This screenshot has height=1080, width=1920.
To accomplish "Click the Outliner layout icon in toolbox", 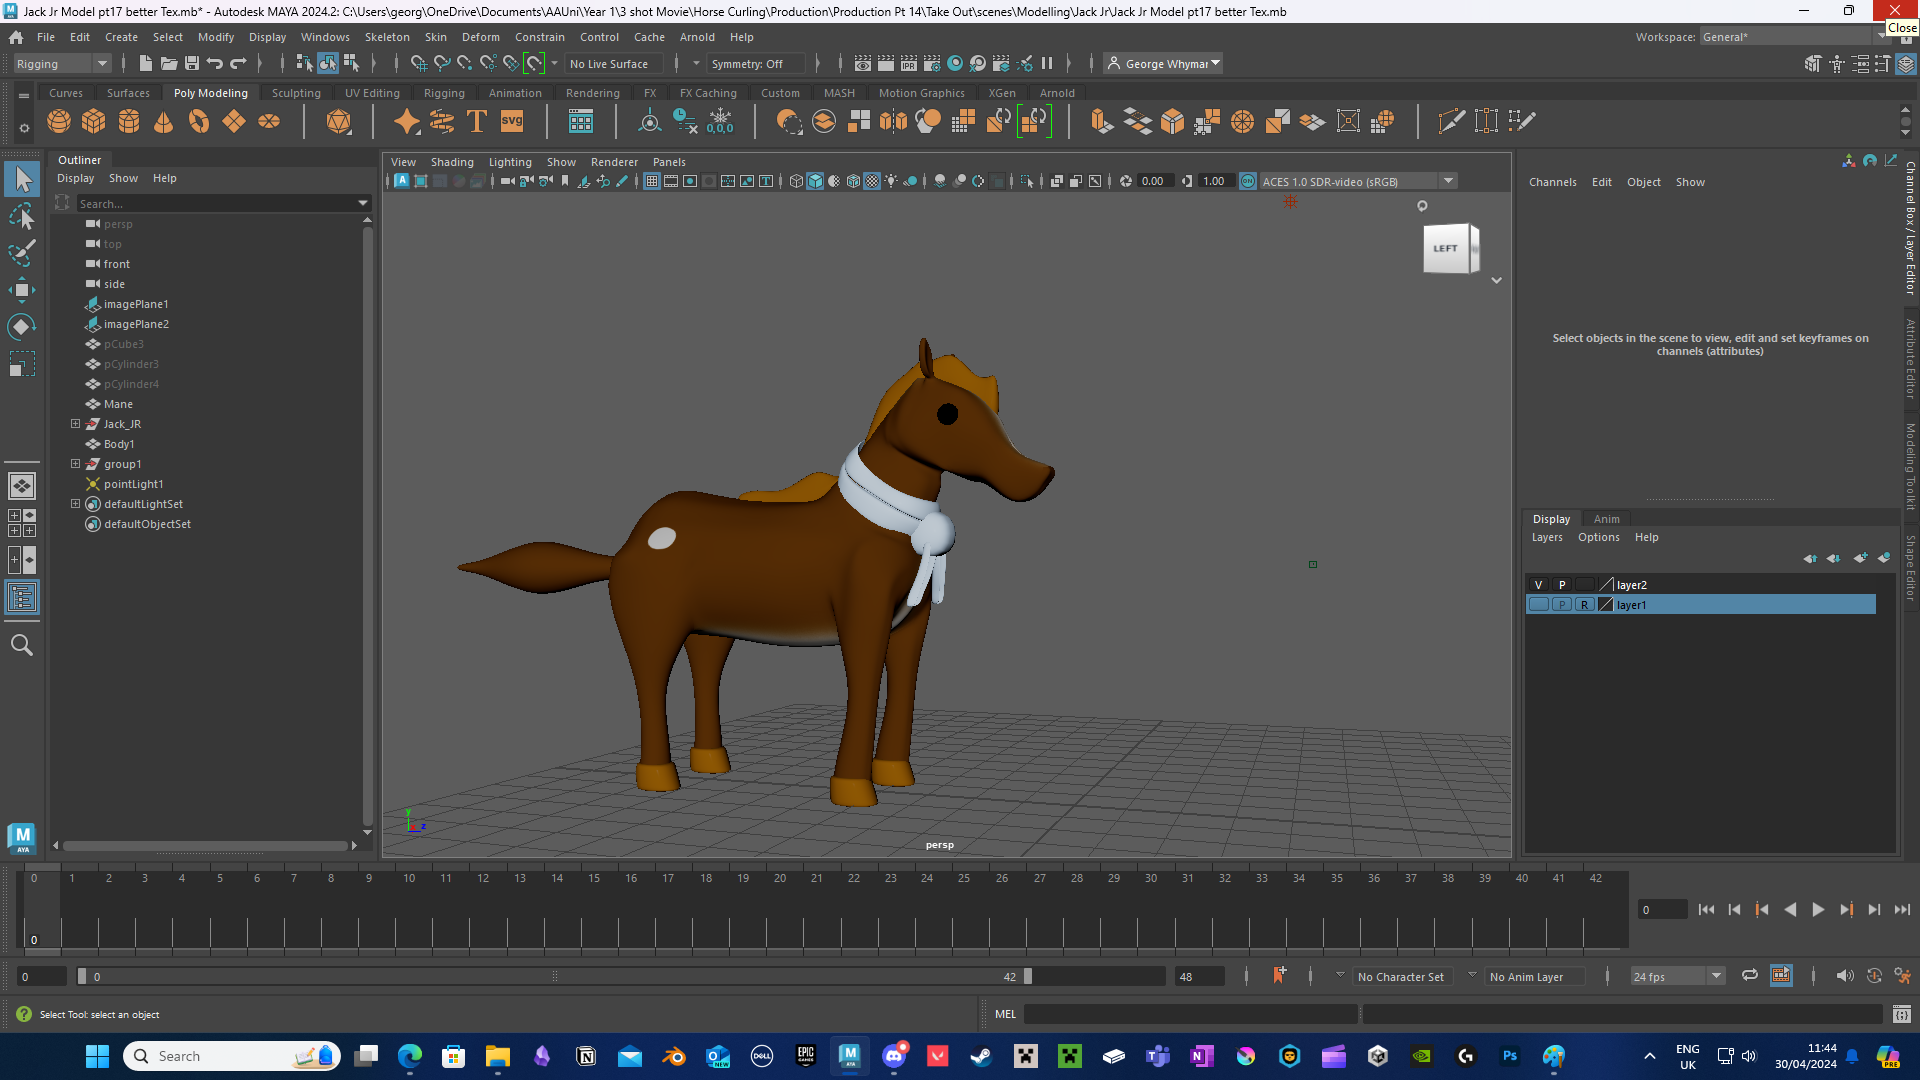I will (x=21, y=597).
